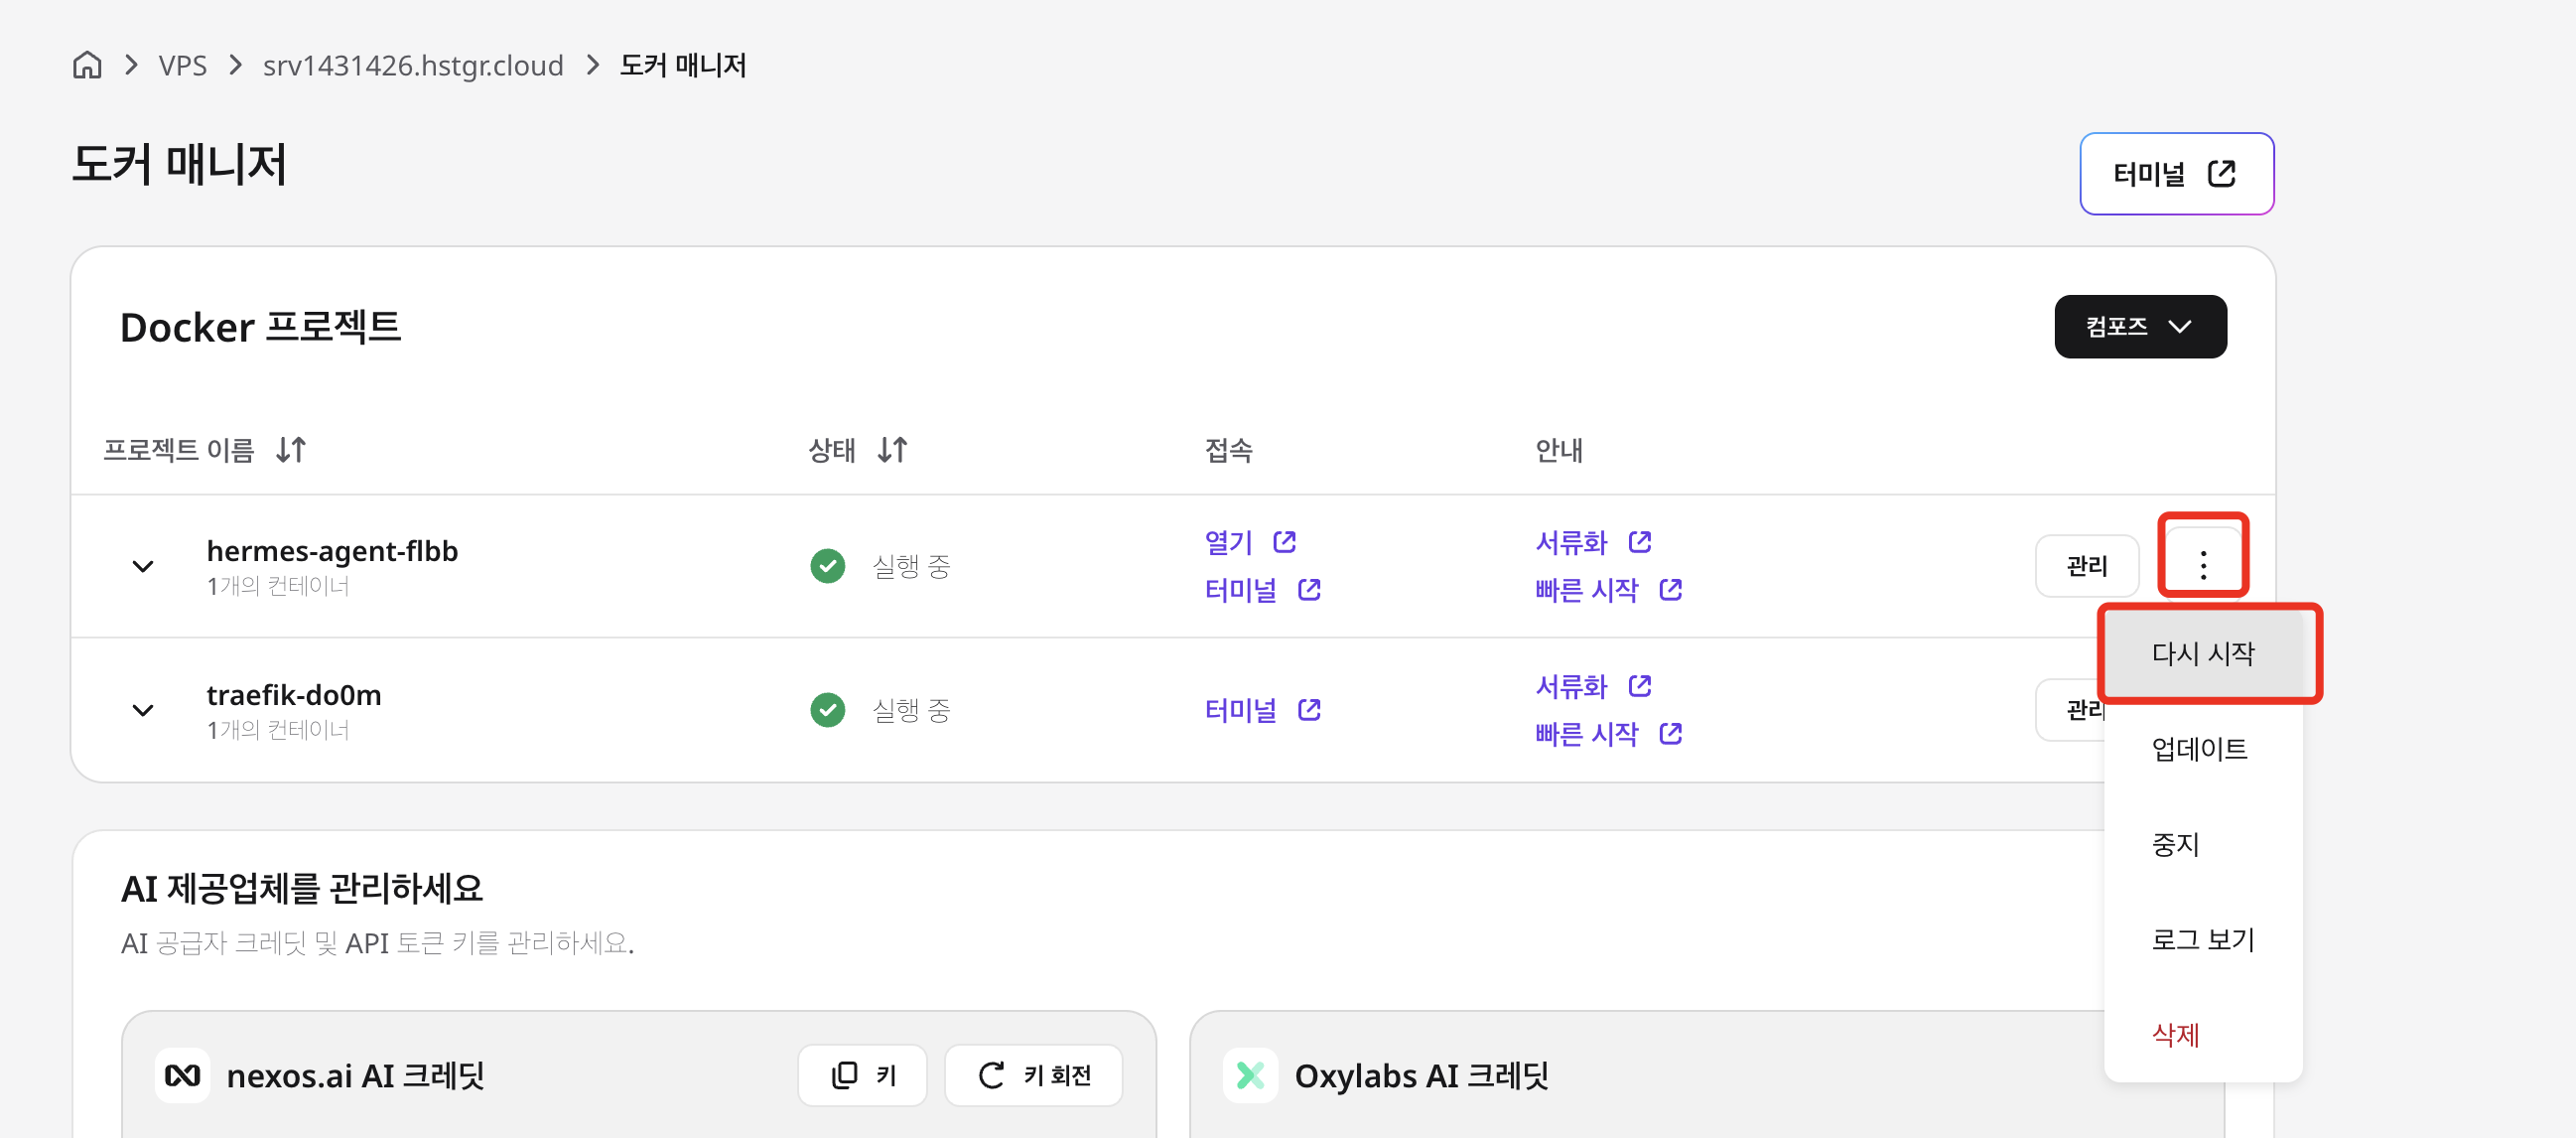Expand the hermes-agent-flbb row chevron

(x=143, y=566)
